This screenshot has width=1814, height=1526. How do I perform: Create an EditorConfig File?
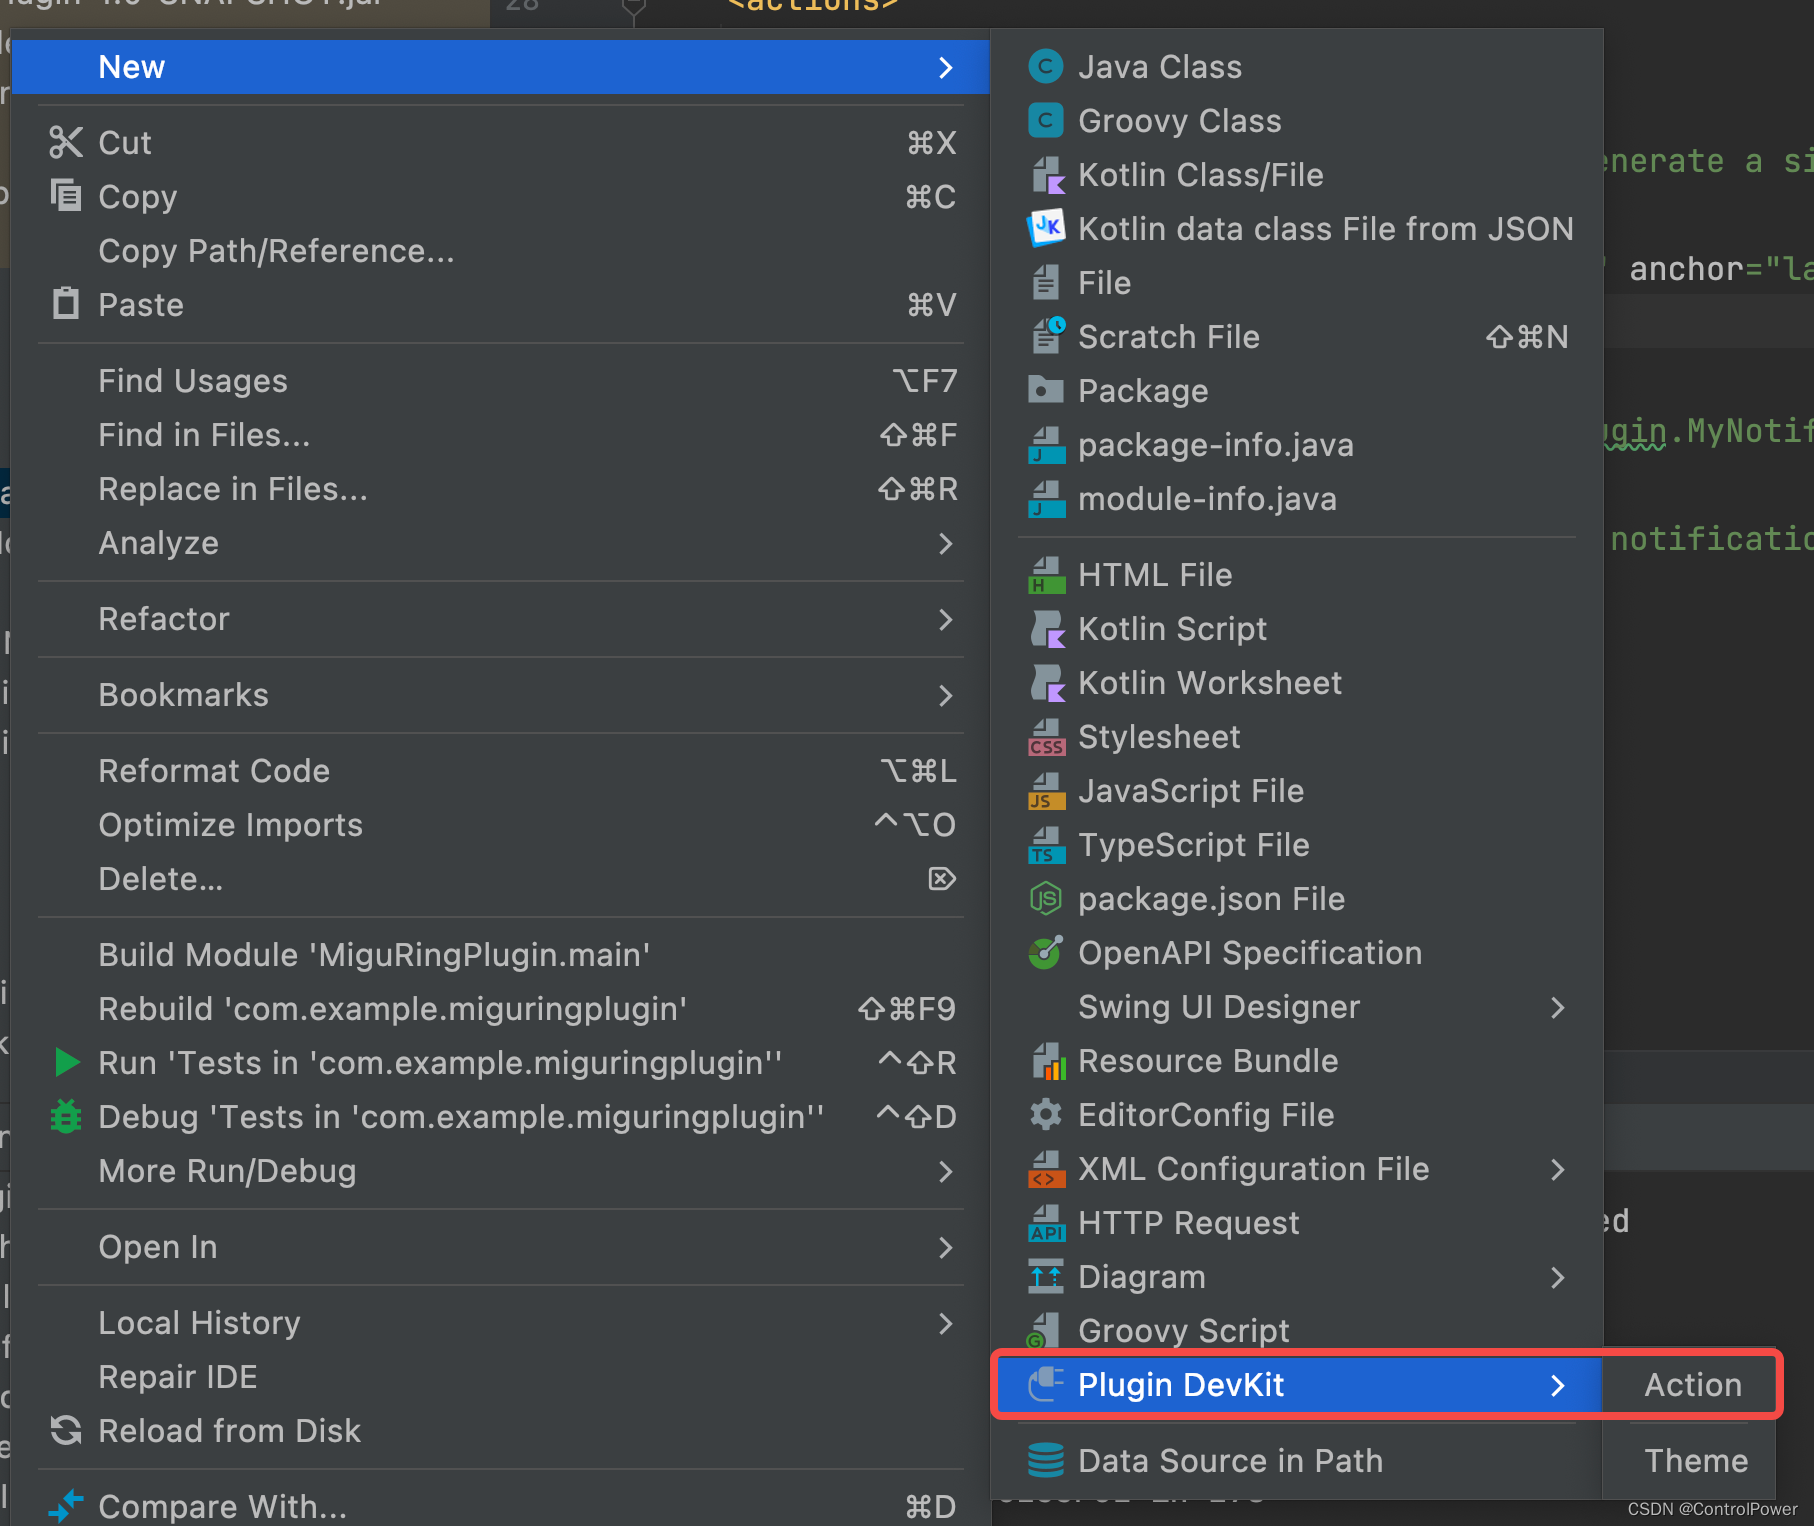pyautogui.click(x=1205, y=1114)
